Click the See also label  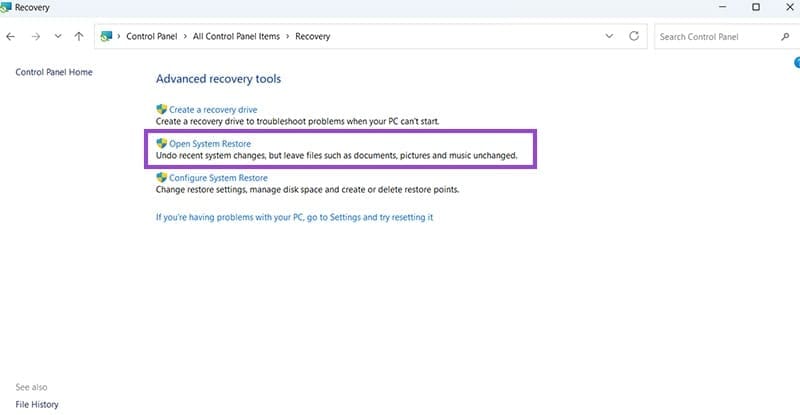(31, 387)
